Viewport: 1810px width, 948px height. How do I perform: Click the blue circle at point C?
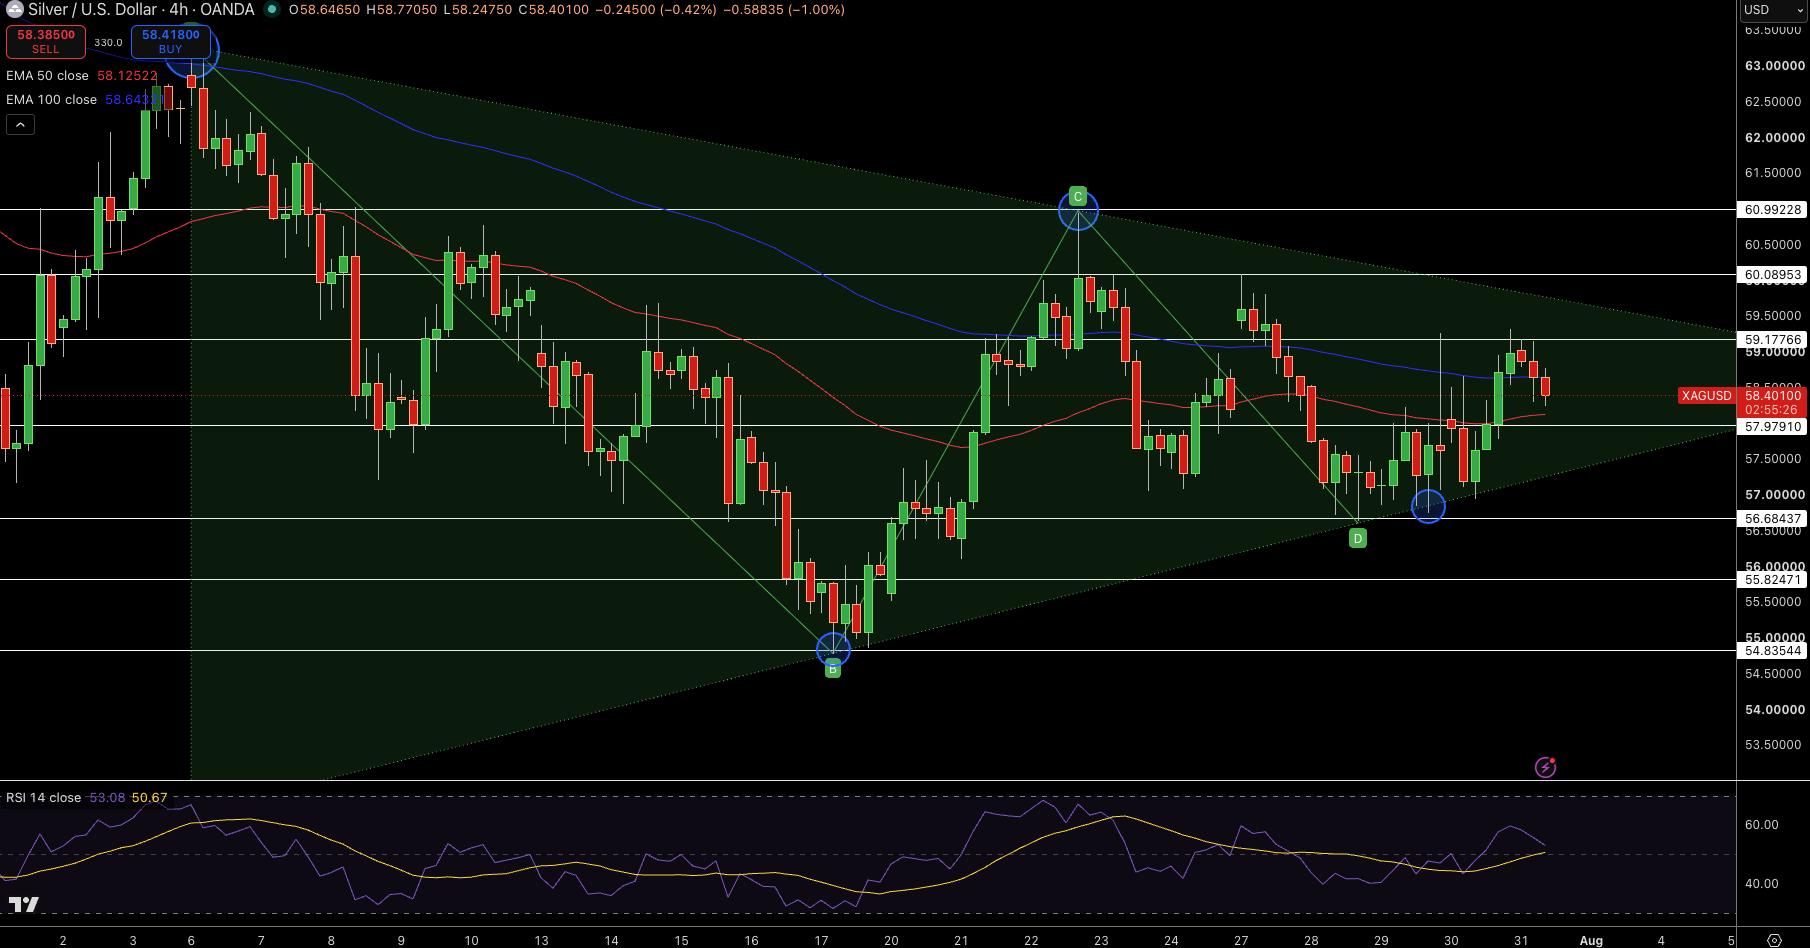point(1078,211)
